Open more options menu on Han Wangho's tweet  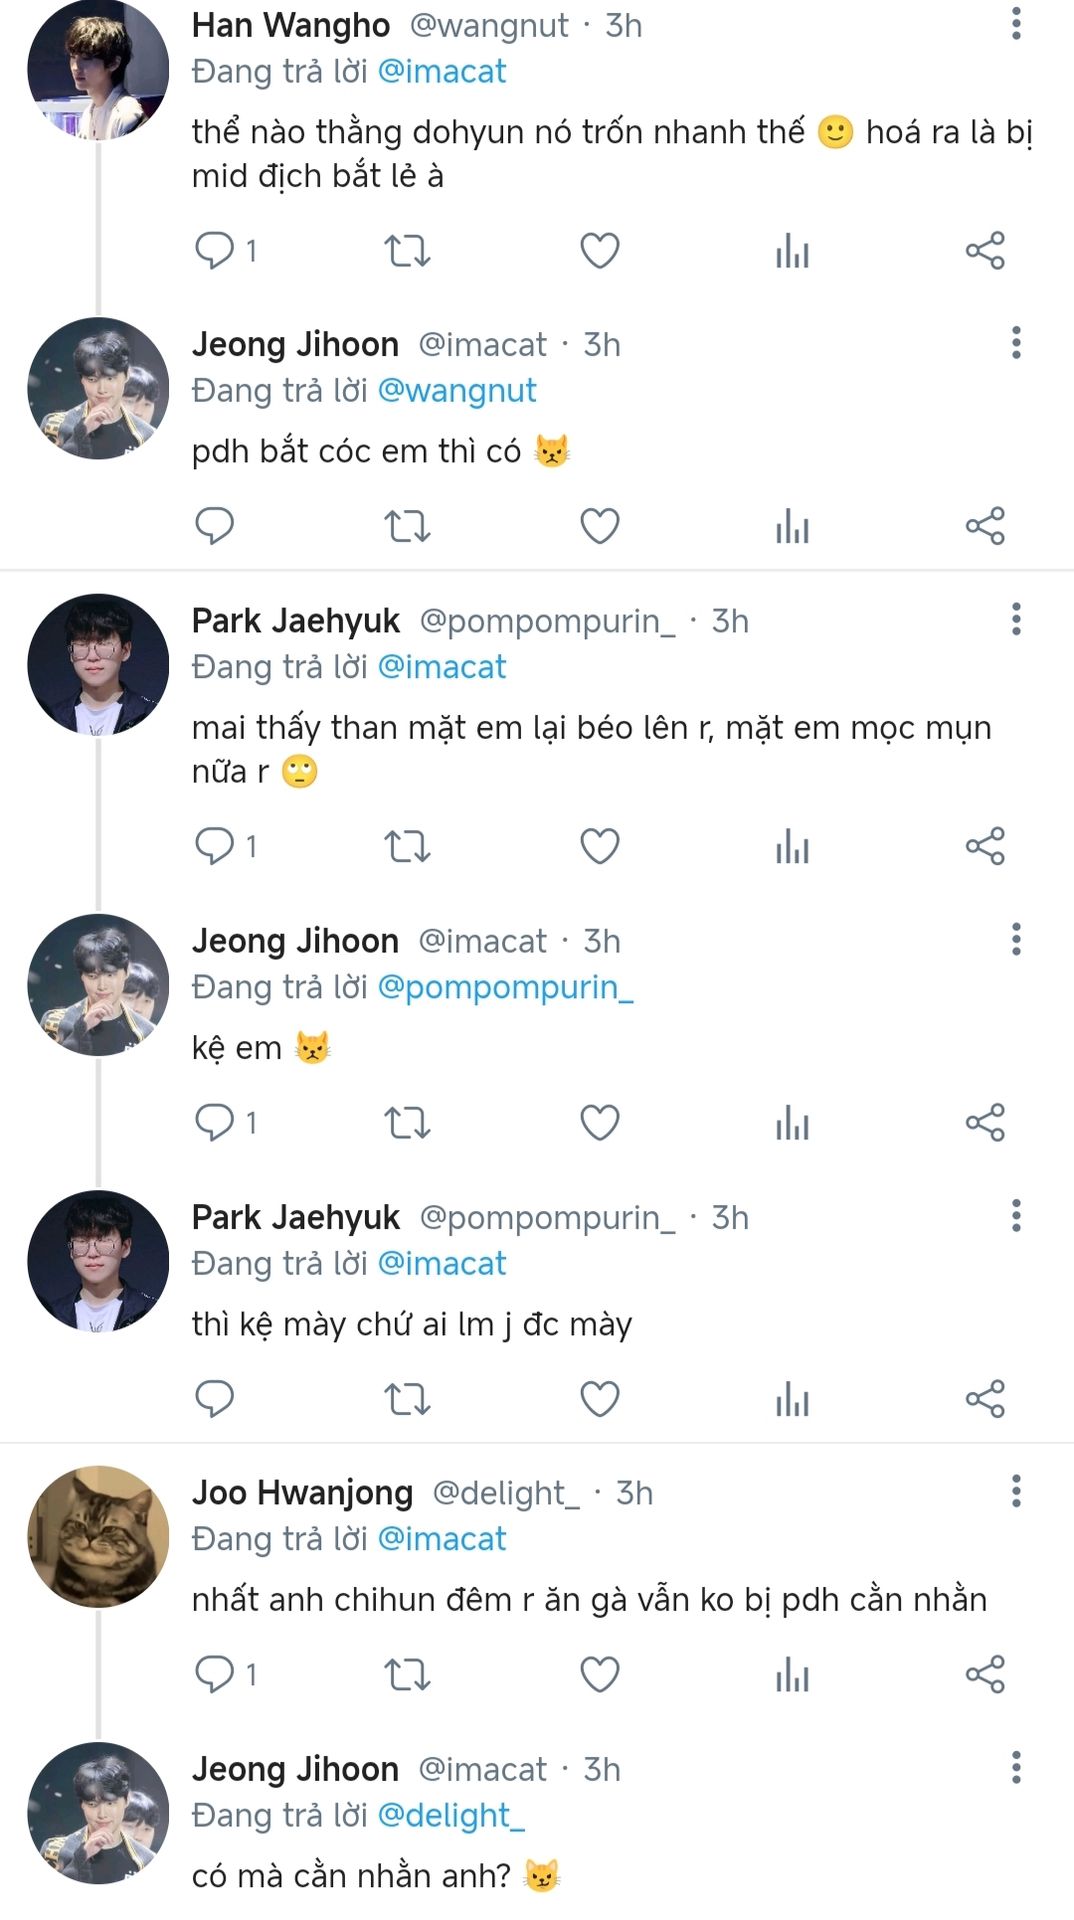click(1016, 24)
